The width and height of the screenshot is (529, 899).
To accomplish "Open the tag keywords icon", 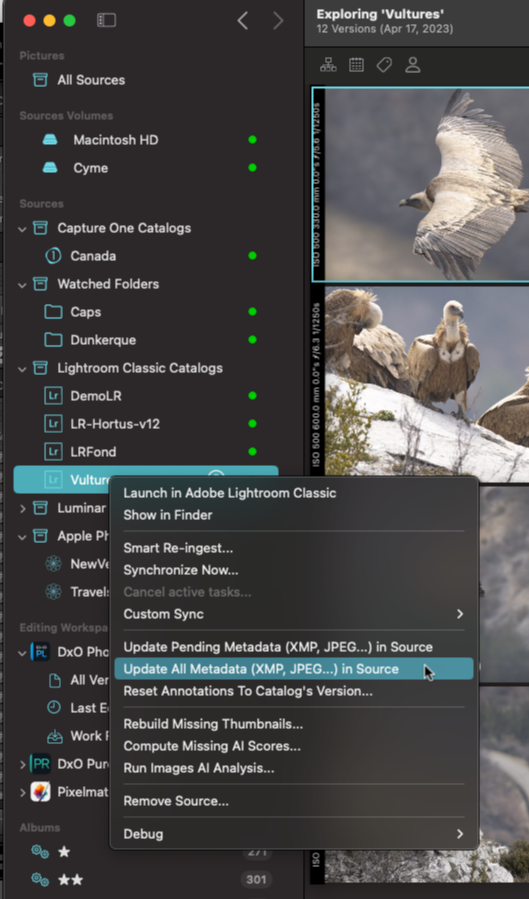I will (x=384, y=65).
